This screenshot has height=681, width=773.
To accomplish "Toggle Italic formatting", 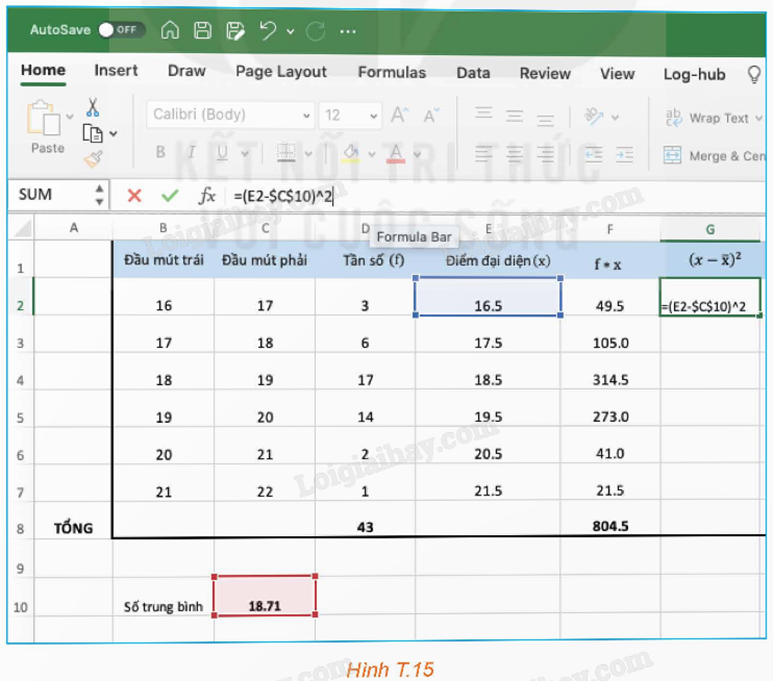I will point(192,152).
